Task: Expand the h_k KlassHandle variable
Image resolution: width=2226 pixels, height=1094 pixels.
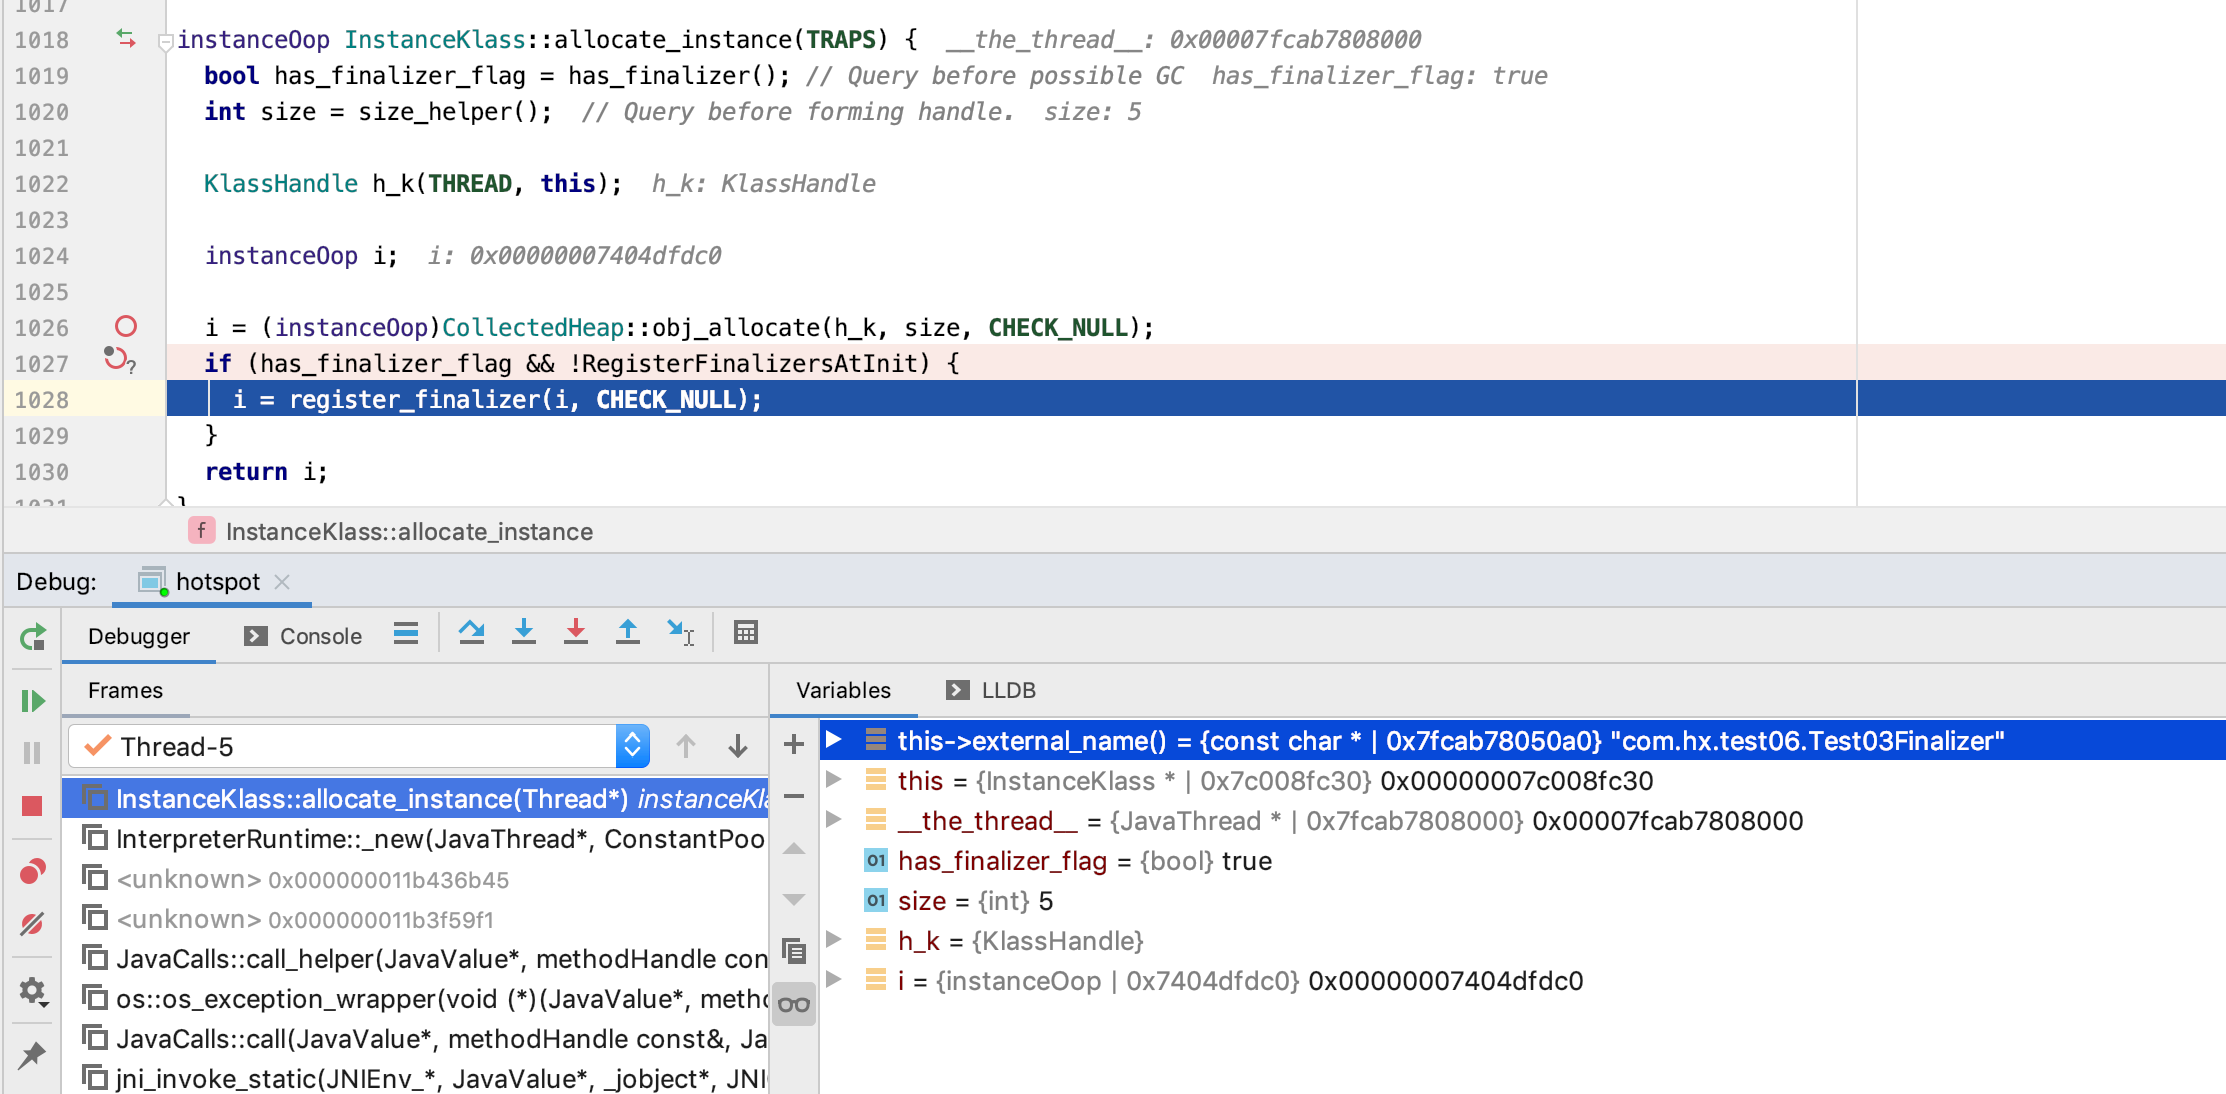Action: (x=834, y=940)
